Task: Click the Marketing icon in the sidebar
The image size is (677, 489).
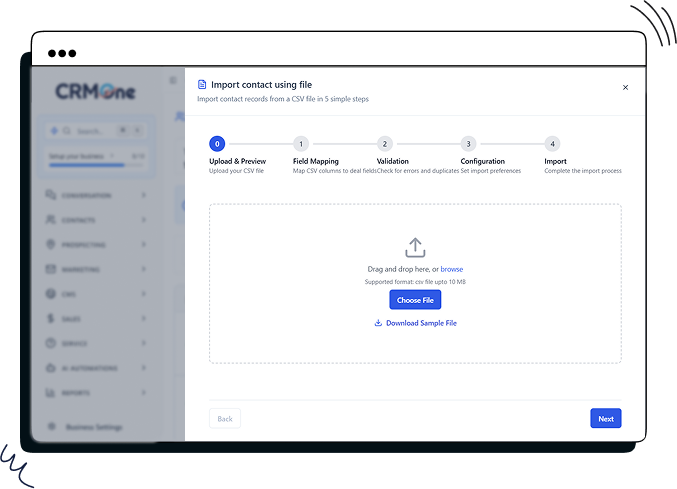Action: [51, 269]
